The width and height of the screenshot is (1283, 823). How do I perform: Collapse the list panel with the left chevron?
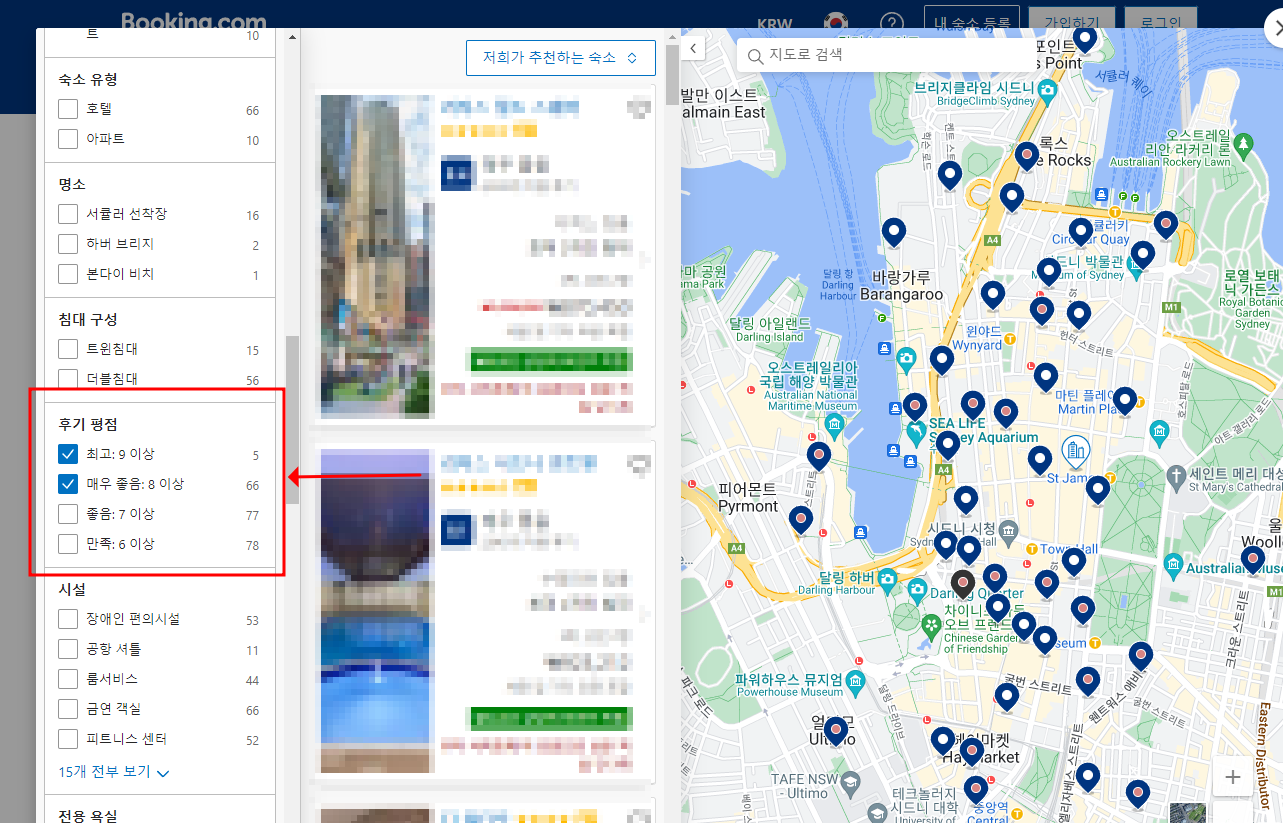[x=695, y=48]
